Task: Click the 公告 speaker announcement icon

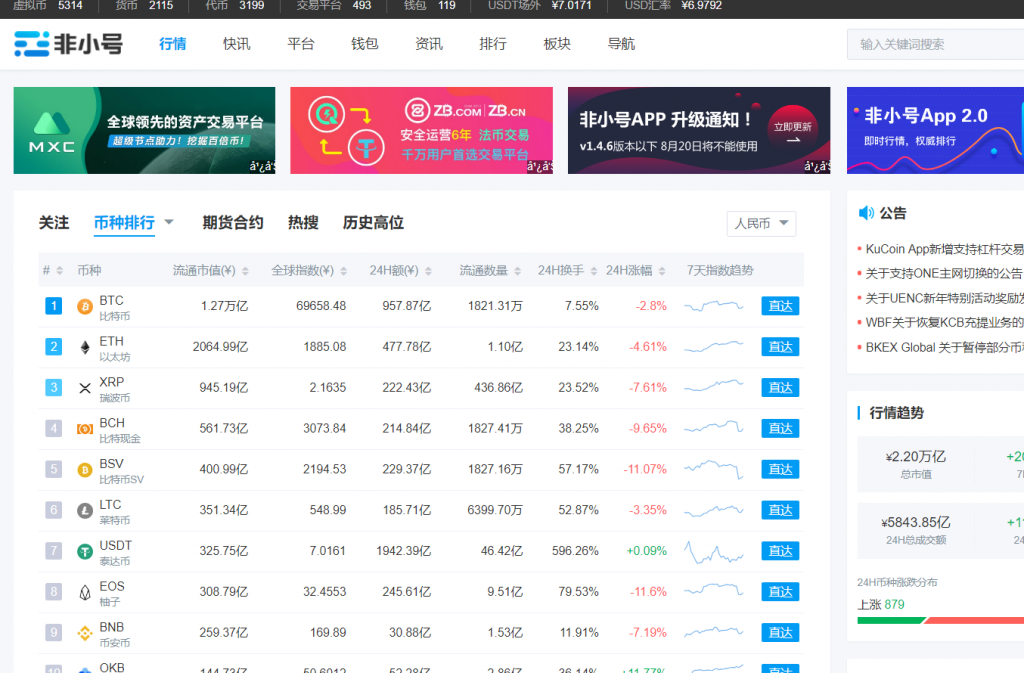Action: pos(866,213)
